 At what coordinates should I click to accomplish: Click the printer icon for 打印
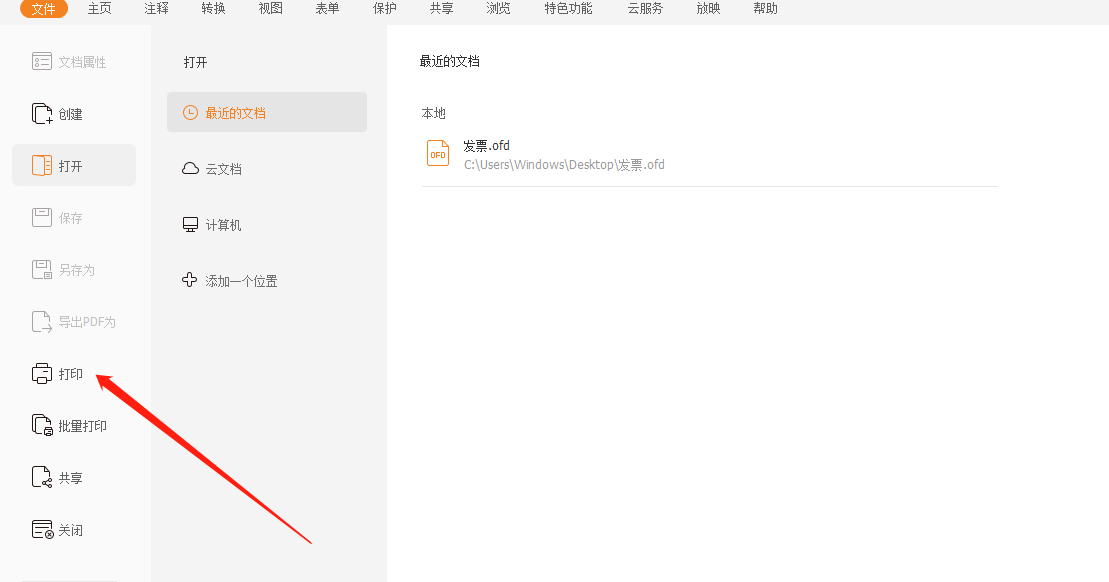pyautogui.click(x=41, y=374)
